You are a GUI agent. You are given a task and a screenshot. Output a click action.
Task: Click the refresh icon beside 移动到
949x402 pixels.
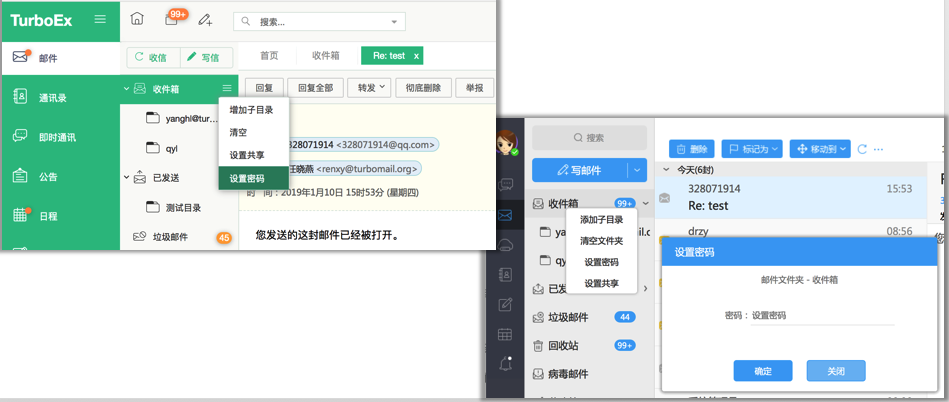click(x=862, y=149)
